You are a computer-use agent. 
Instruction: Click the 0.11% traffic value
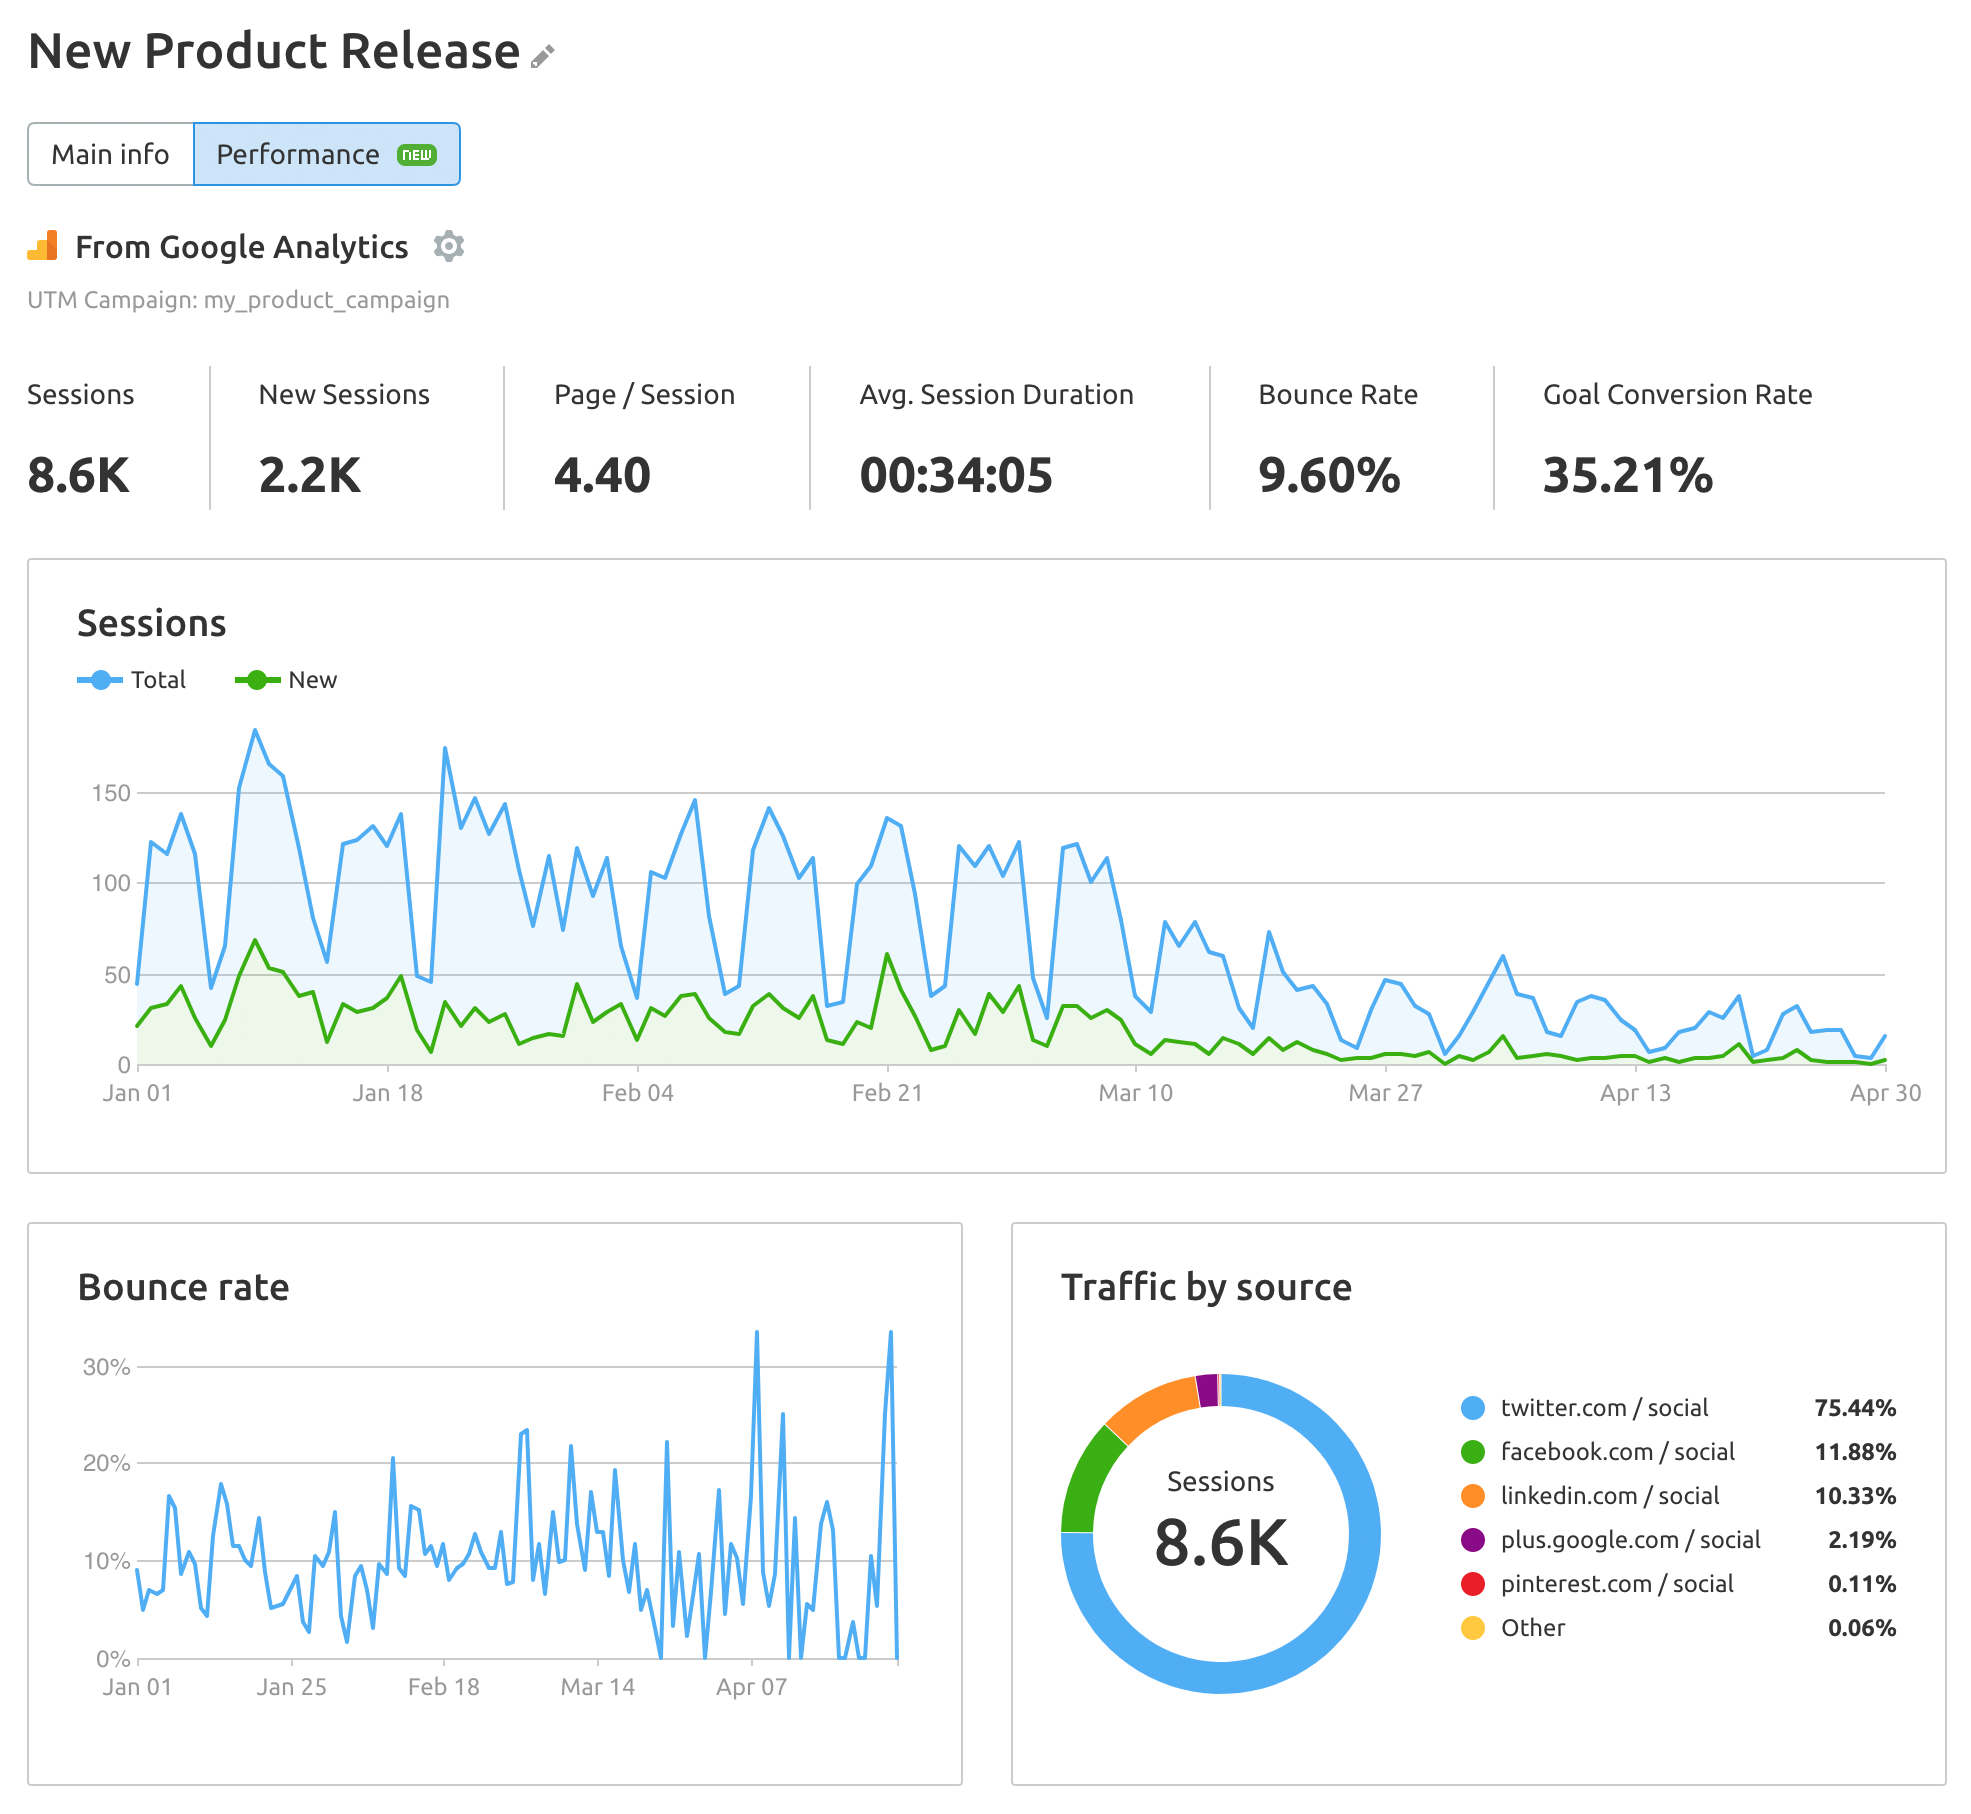(x=1862, y=1584)
